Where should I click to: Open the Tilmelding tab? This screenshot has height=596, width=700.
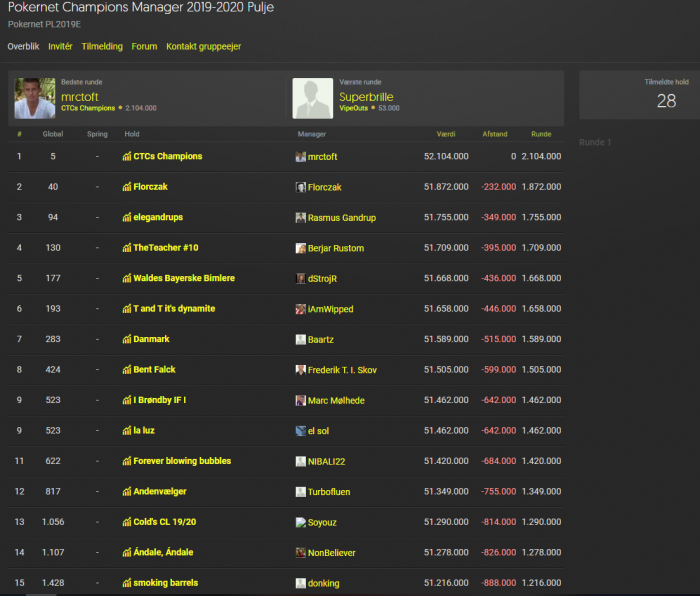click(102, 46)
